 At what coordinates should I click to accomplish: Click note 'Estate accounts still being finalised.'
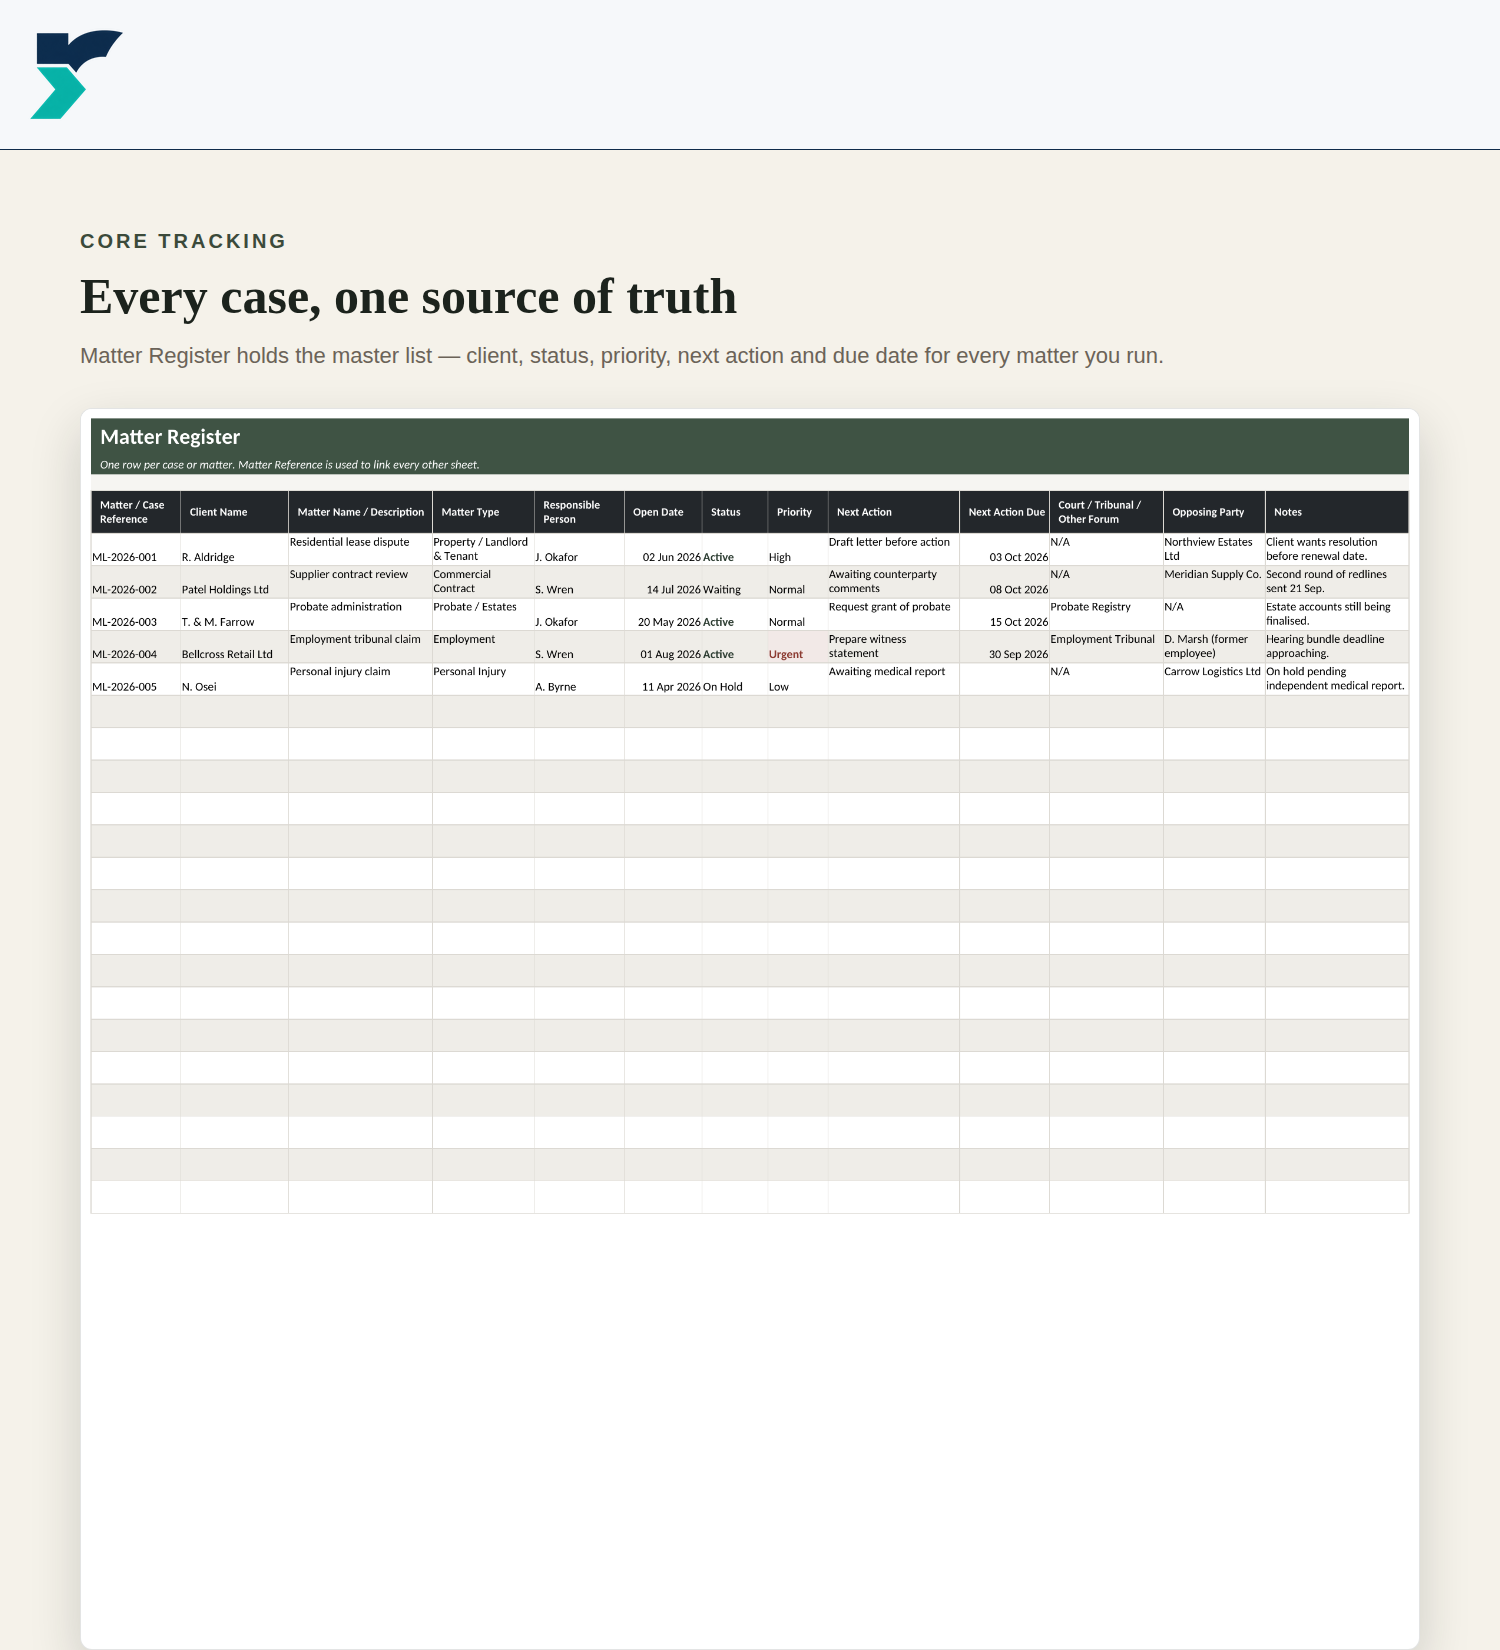(x=1337, y=615)
